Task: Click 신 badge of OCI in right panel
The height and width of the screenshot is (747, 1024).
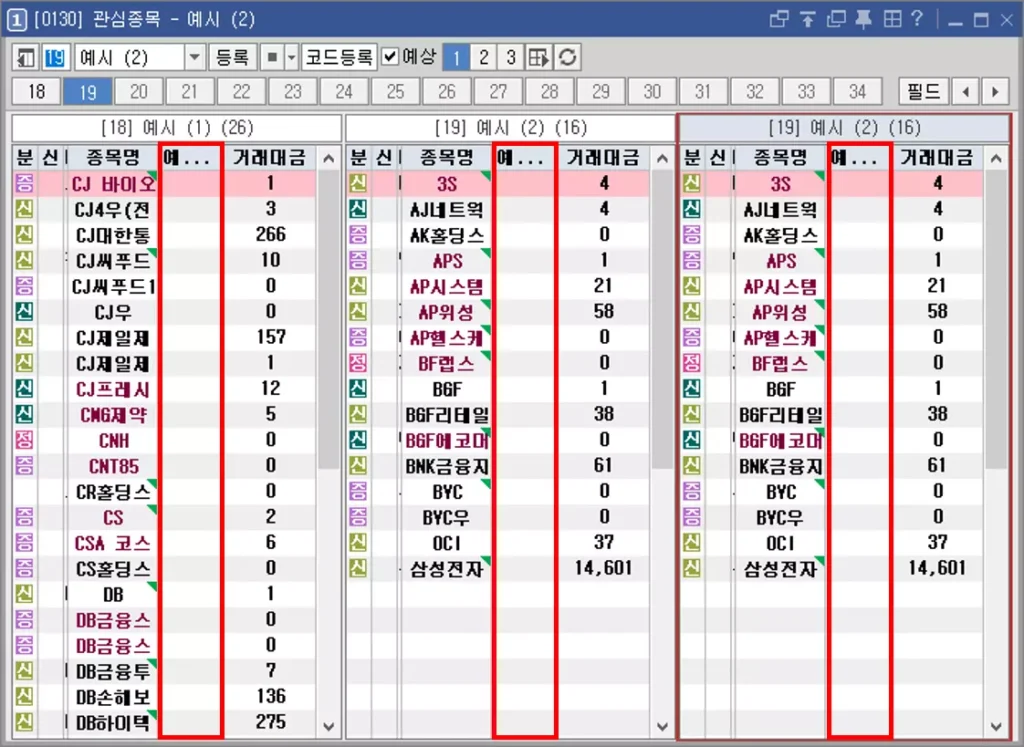Action: tap(692, 543)
